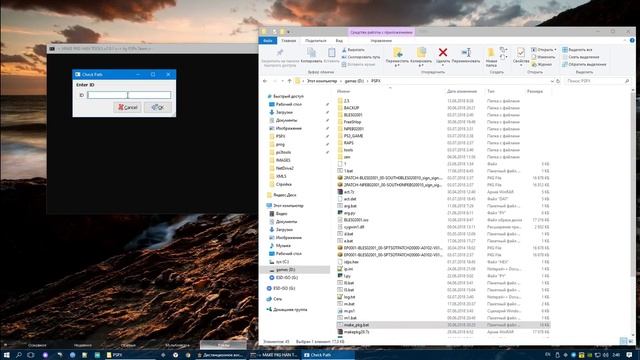This screenshot has width=640, height=360.
Task: Click the Task View icon in taskbar
Action: point(31,355)
